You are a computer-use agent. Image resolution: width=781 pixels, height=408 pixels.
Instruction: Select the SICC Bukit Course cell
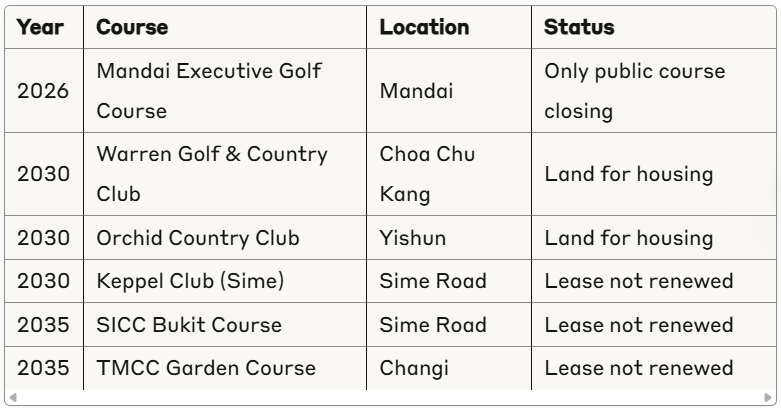[x=189, y=325]
